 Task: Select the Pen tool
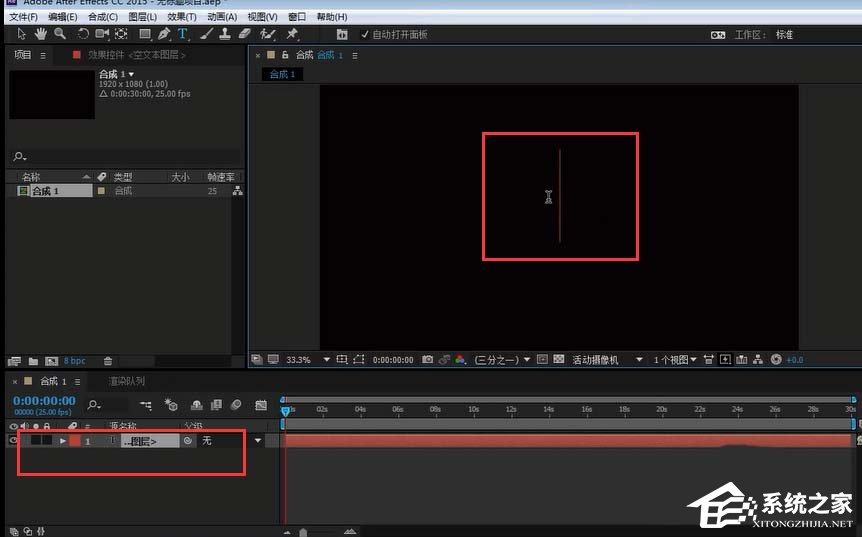coord(163,34)
